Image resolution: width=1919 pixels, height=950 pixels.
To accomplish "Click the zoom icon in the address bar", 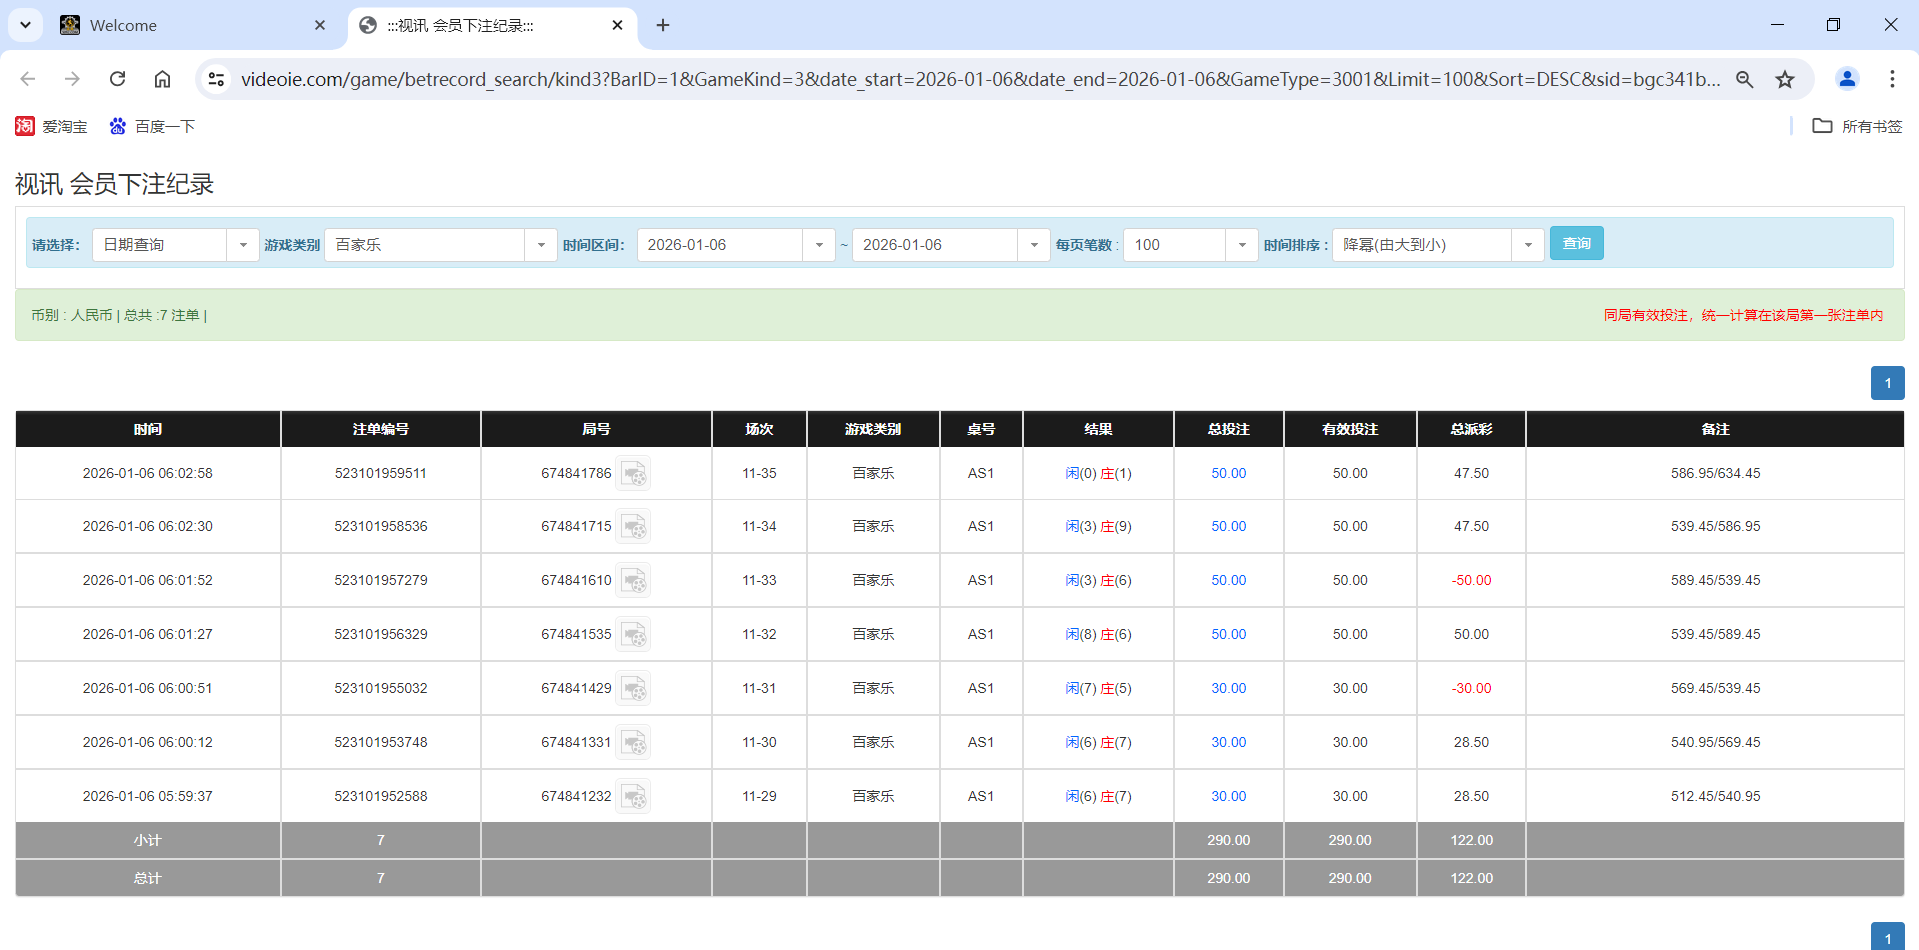I will pos(1744,79).
